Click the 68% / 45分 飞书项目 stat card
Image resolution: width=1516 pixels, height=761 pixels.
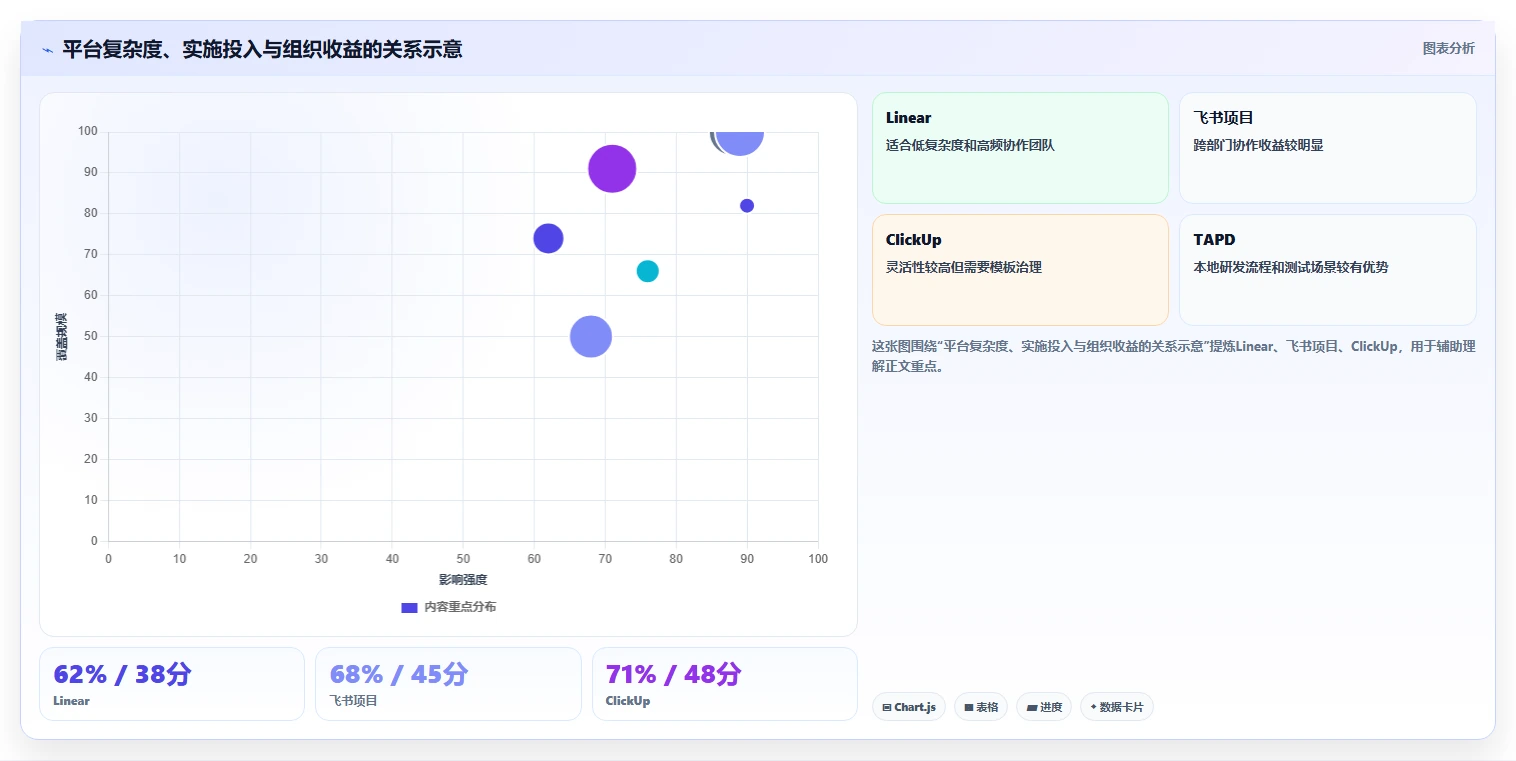(x=448, y=684)
